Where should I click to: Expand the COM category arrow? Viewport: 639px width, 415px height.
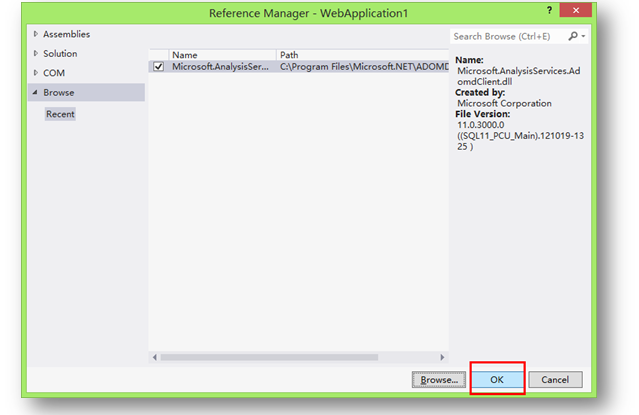(x=36, y=73)
